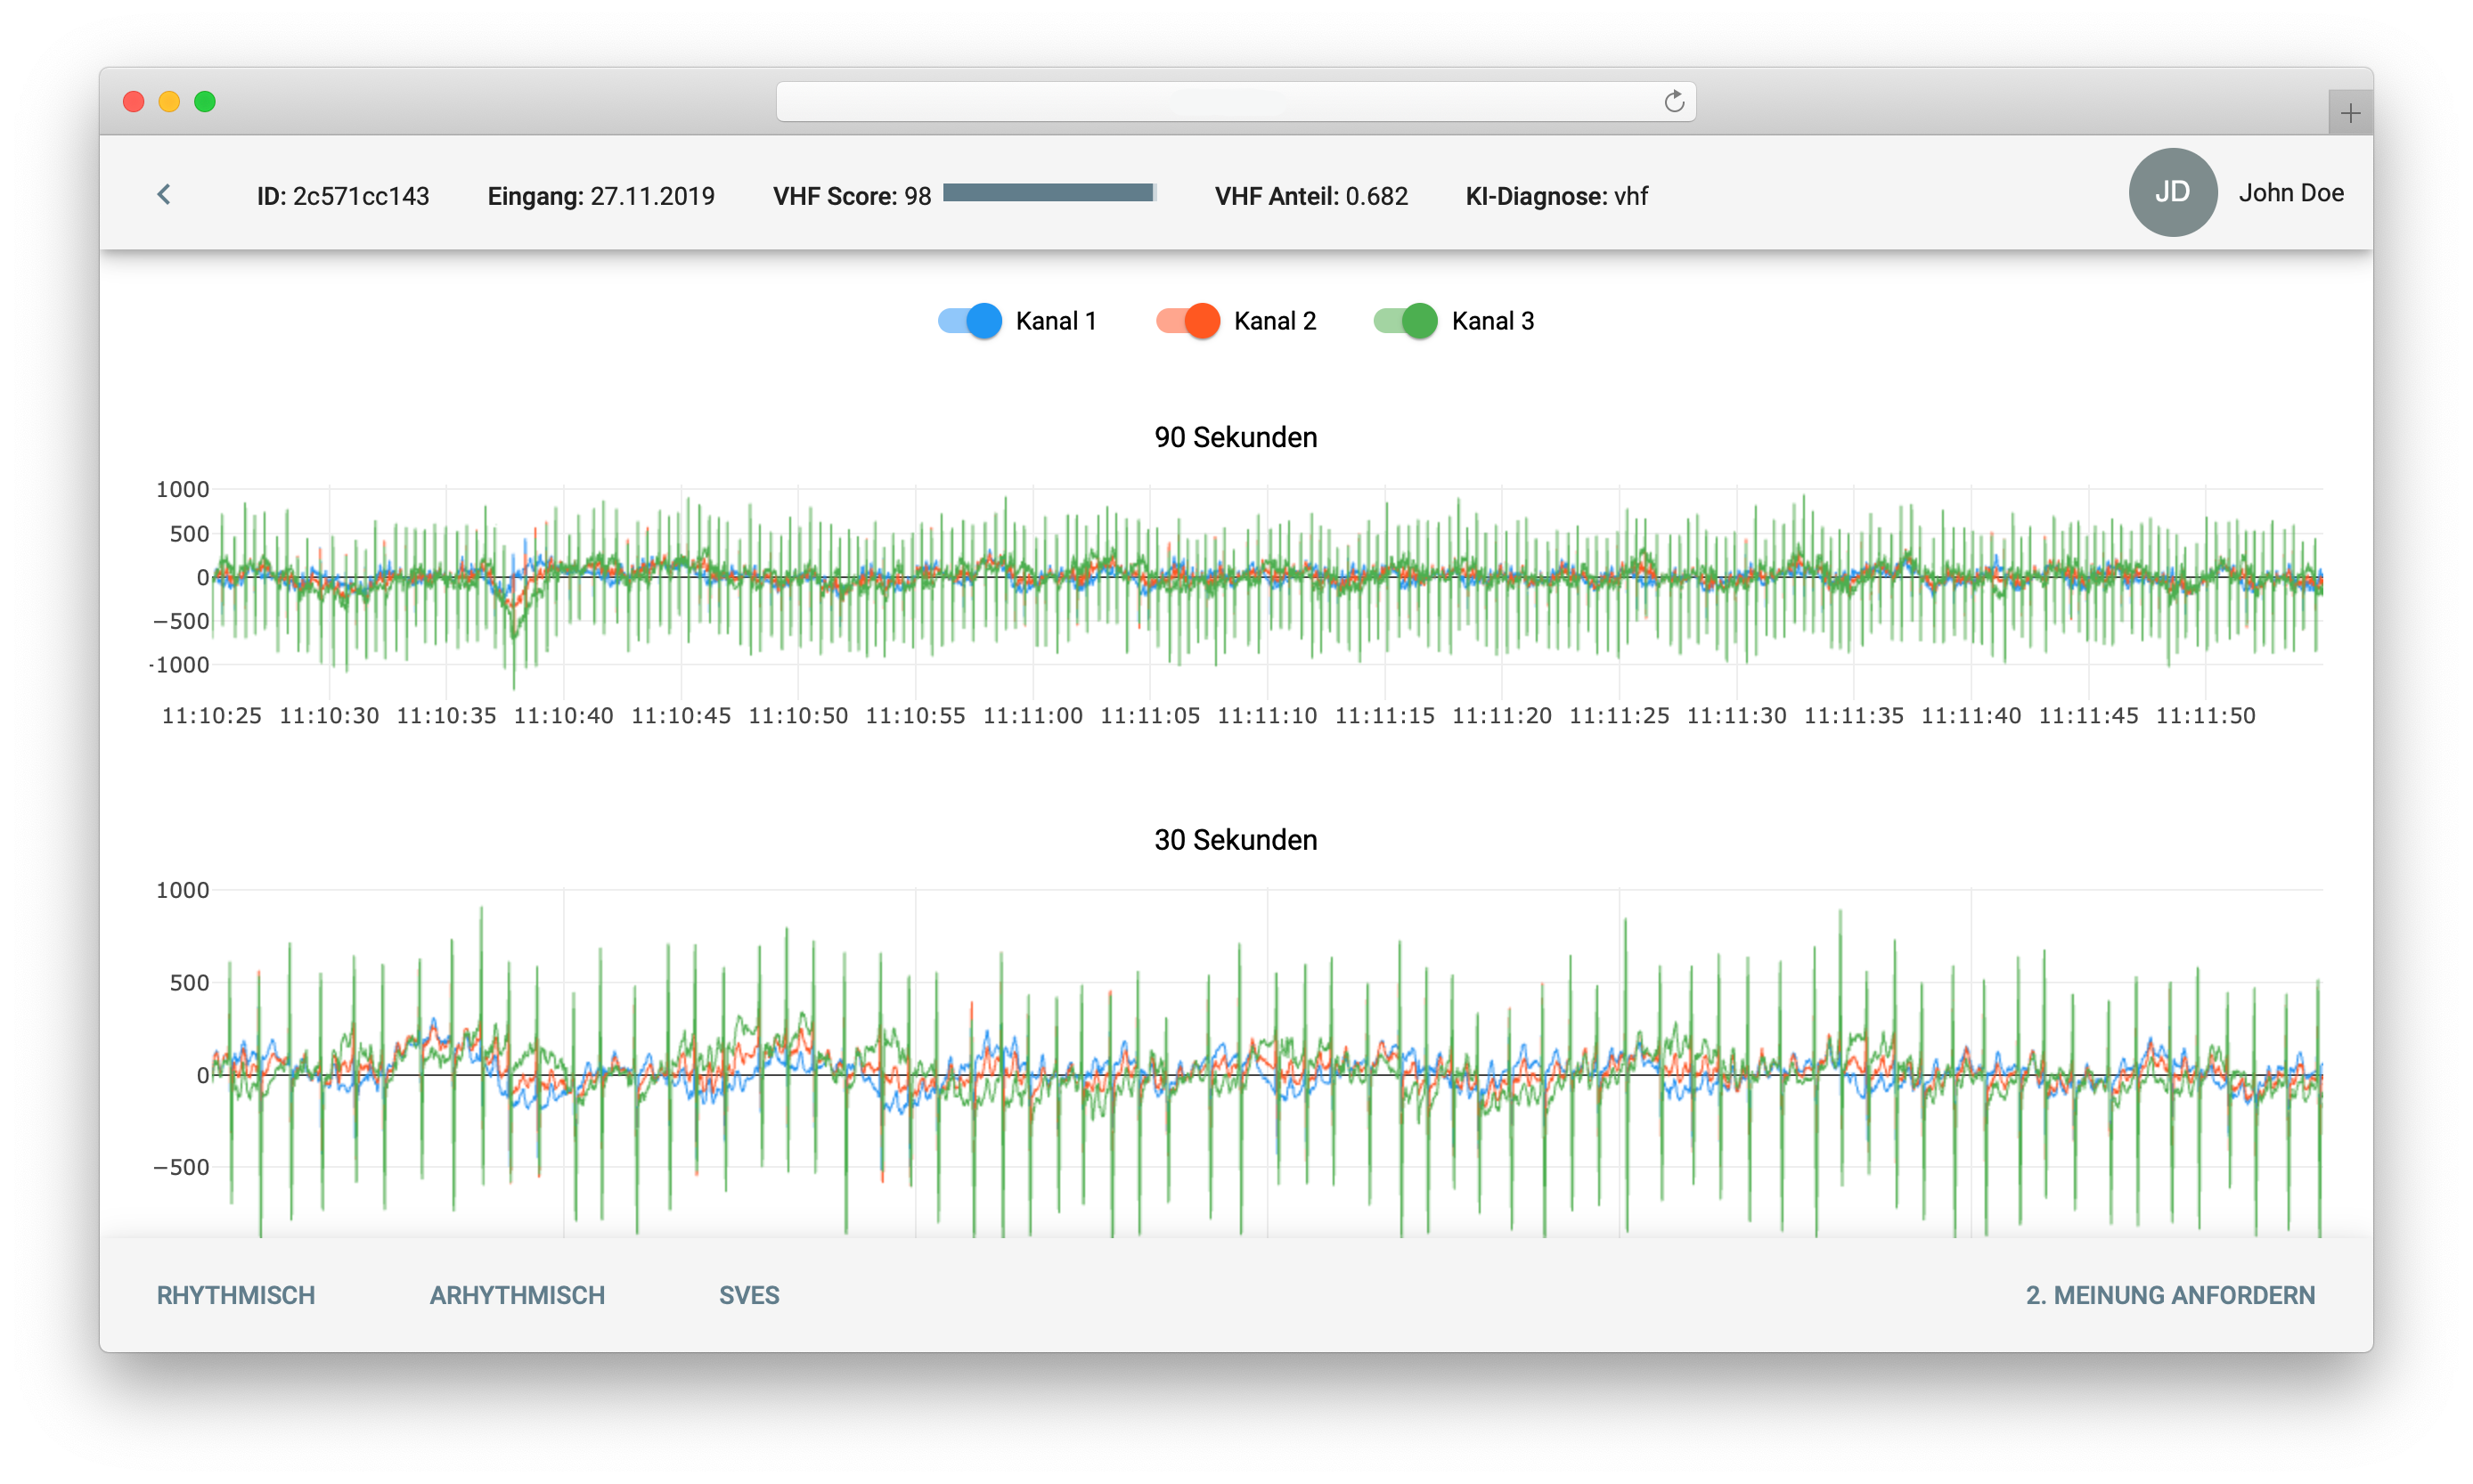The width and height of the screenshot is (2473, 1484).
Task: Click the VHF Anteil: 0.682 value
Action: [x=1311, y=196]
